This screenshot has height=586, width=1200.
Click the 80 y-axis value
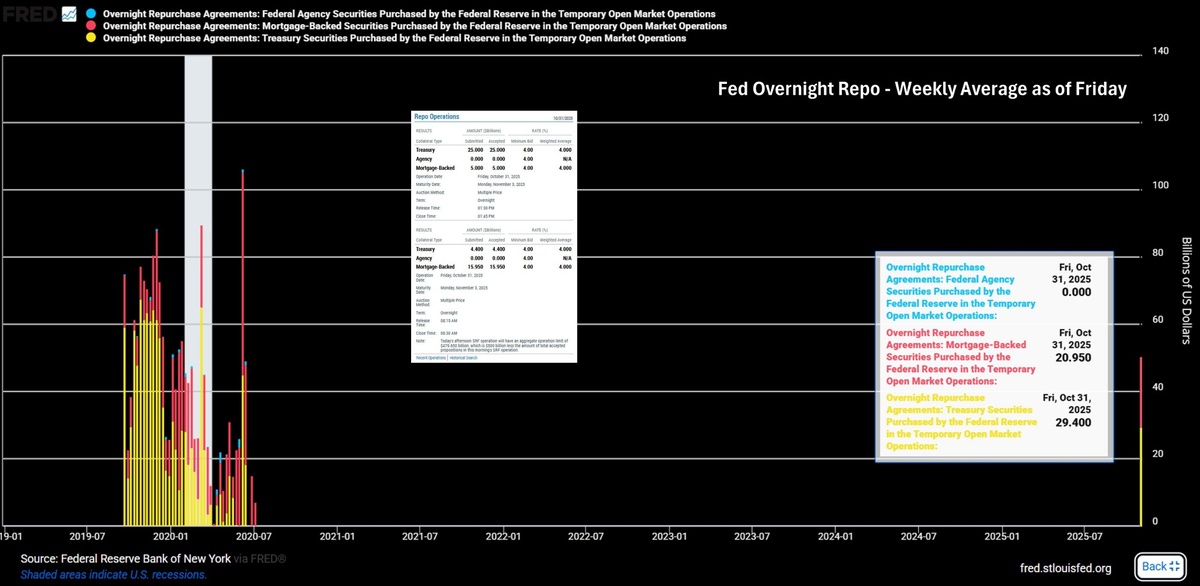1159,252
